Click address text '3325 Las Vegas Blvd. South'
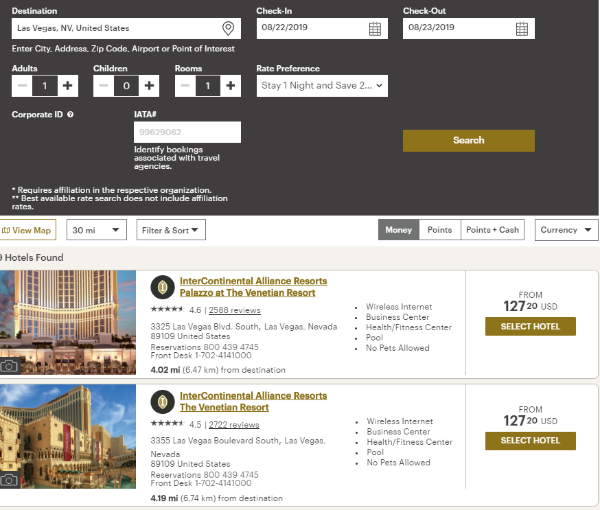 click(x=204, y=327)
